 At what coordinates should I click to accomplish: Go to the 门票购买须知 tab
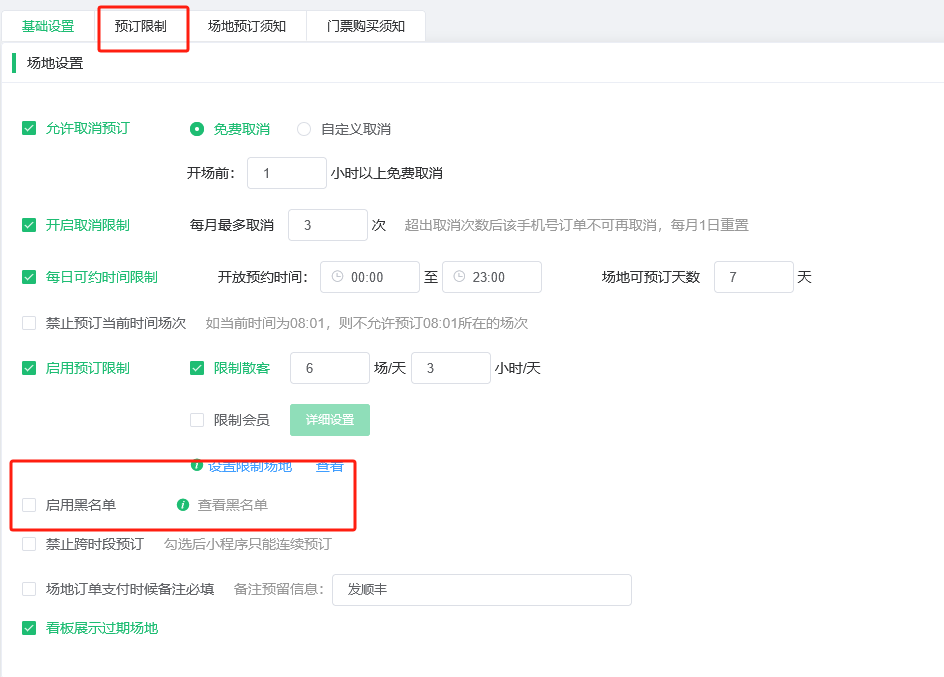[x=366, y=26]
